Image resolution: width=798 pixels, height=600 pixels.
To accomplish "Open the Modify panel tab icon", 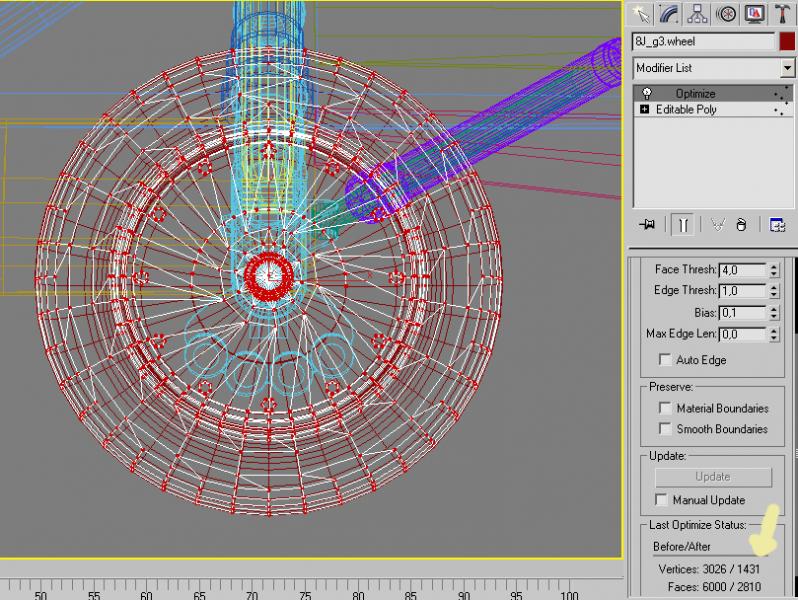I will (670, 14).
